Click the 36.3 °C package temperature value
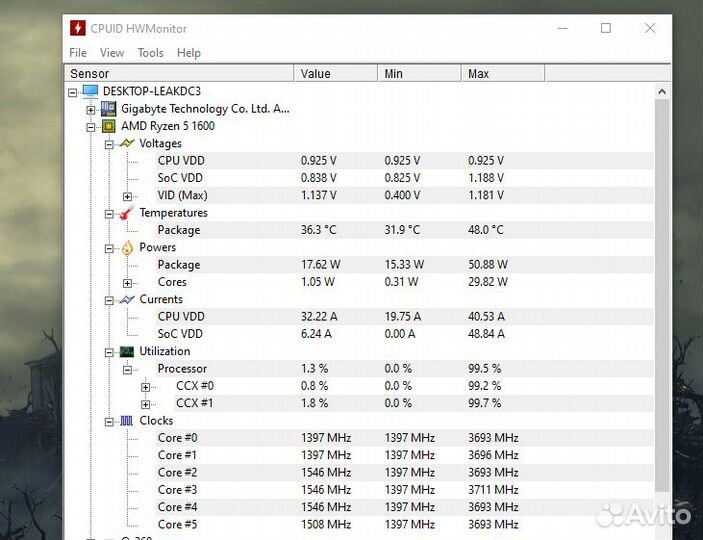The height and width of the screenshot is (540, 703). point(318,230)
